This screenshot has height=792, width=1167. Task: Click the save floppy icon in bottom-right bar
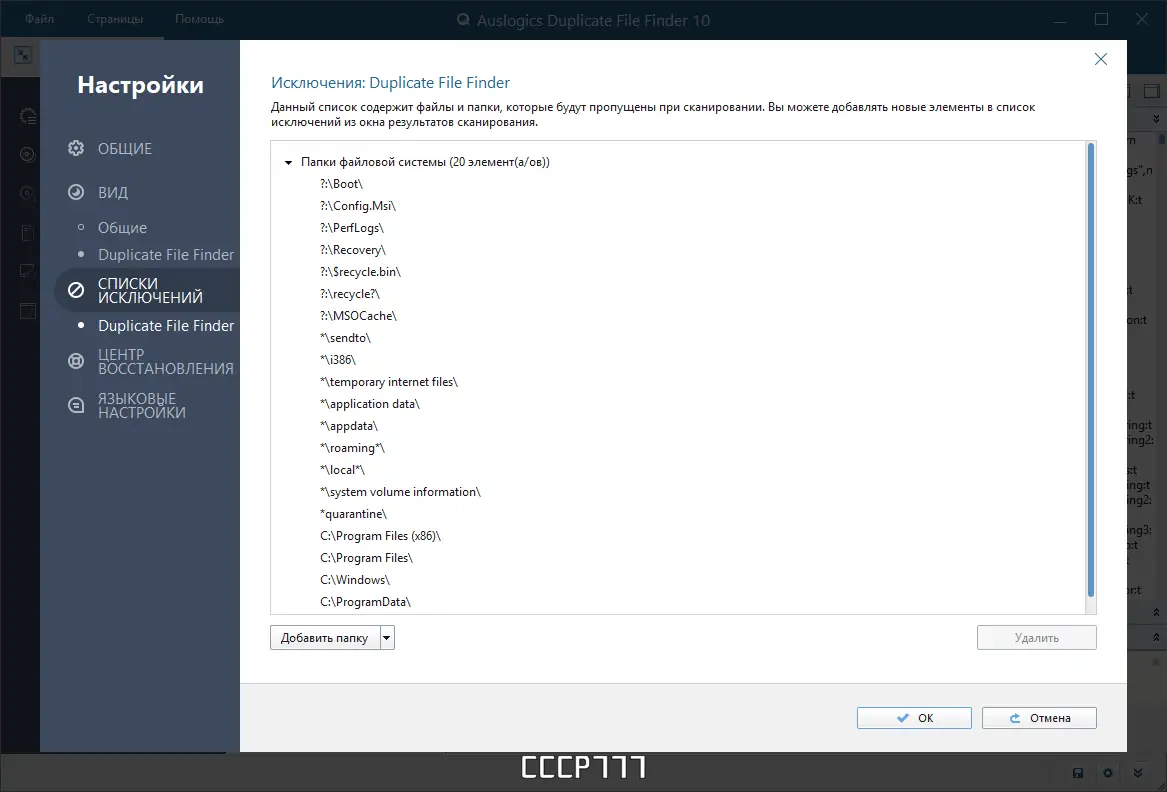coord(1077,772)
